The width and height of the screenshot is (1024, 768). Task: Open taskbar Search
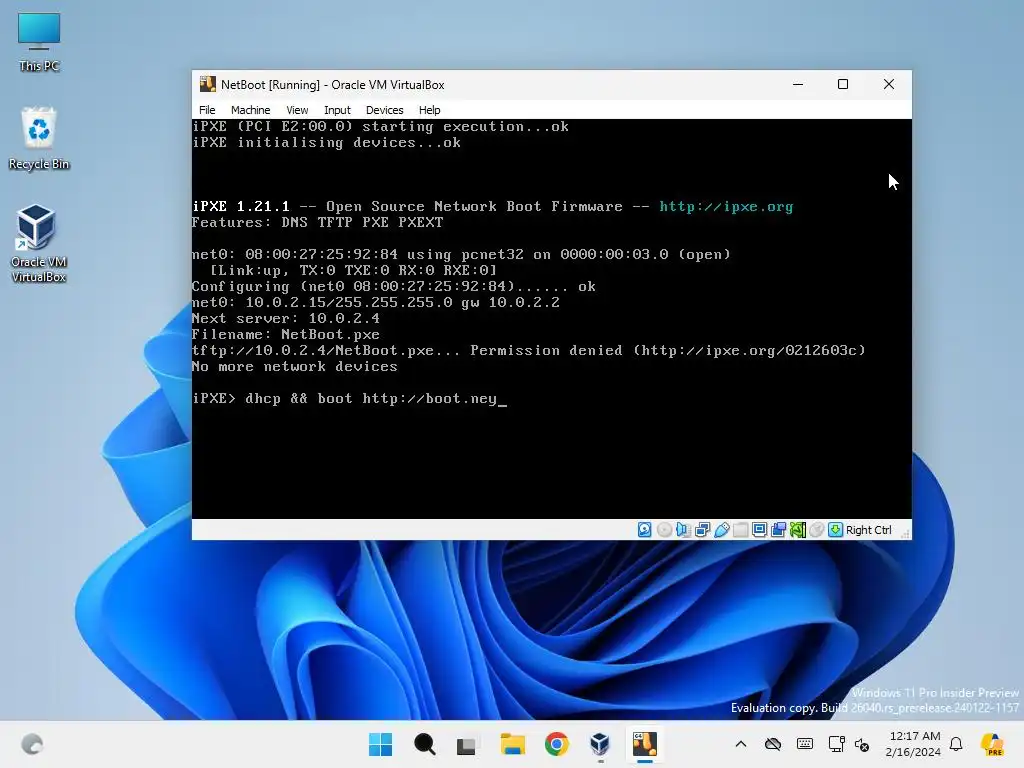424,744
